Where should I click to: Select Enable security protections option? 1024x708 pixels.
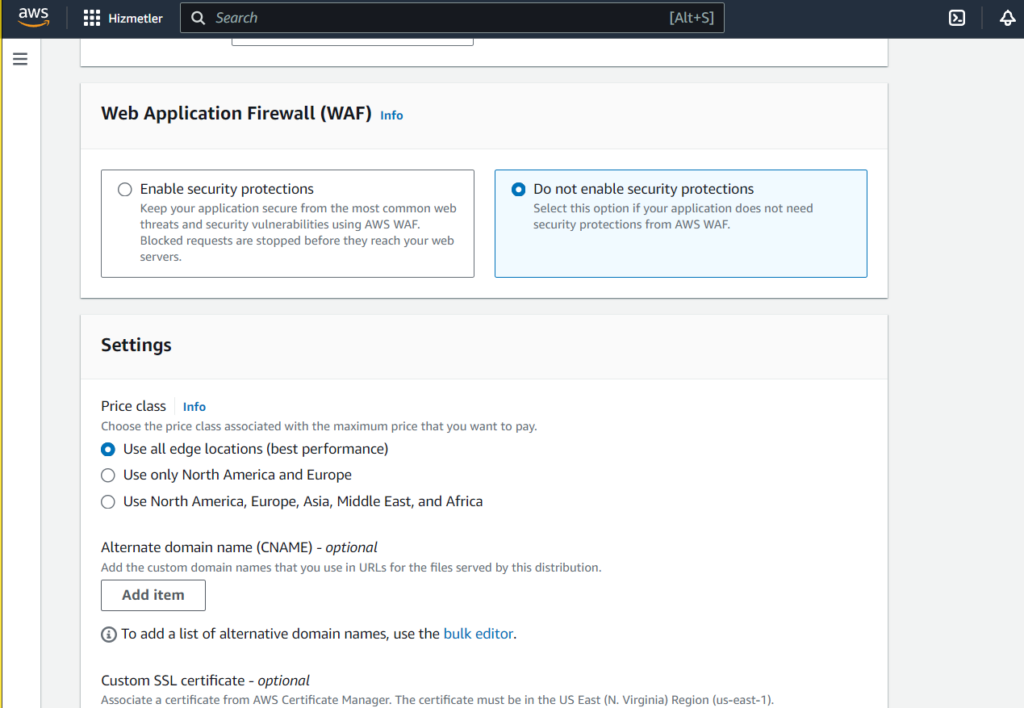(125, 189)
